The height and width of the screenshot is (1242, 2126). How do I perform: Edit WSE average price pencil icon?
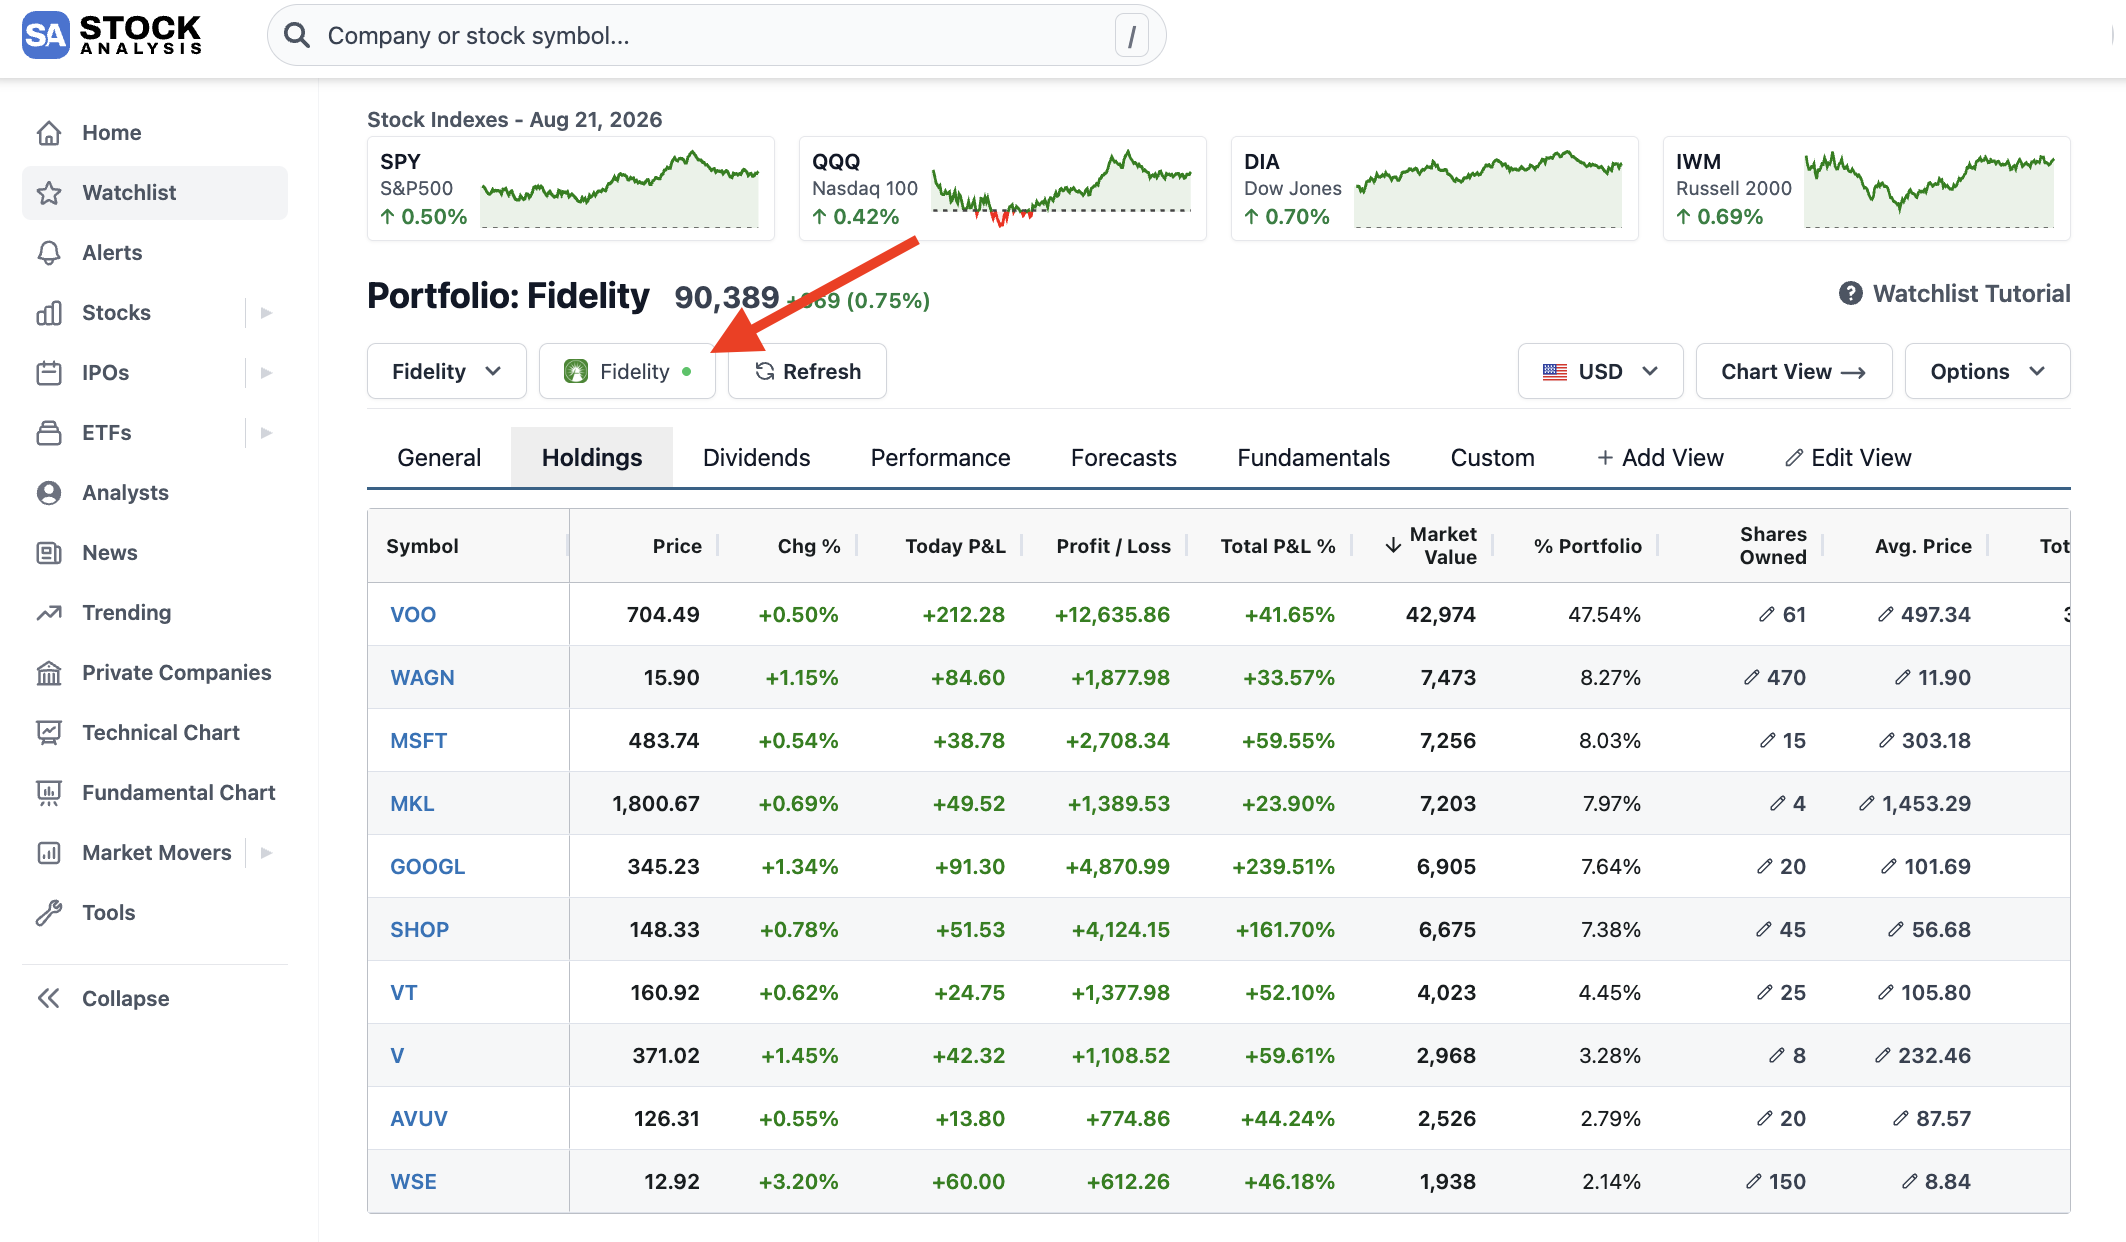1909,1181
